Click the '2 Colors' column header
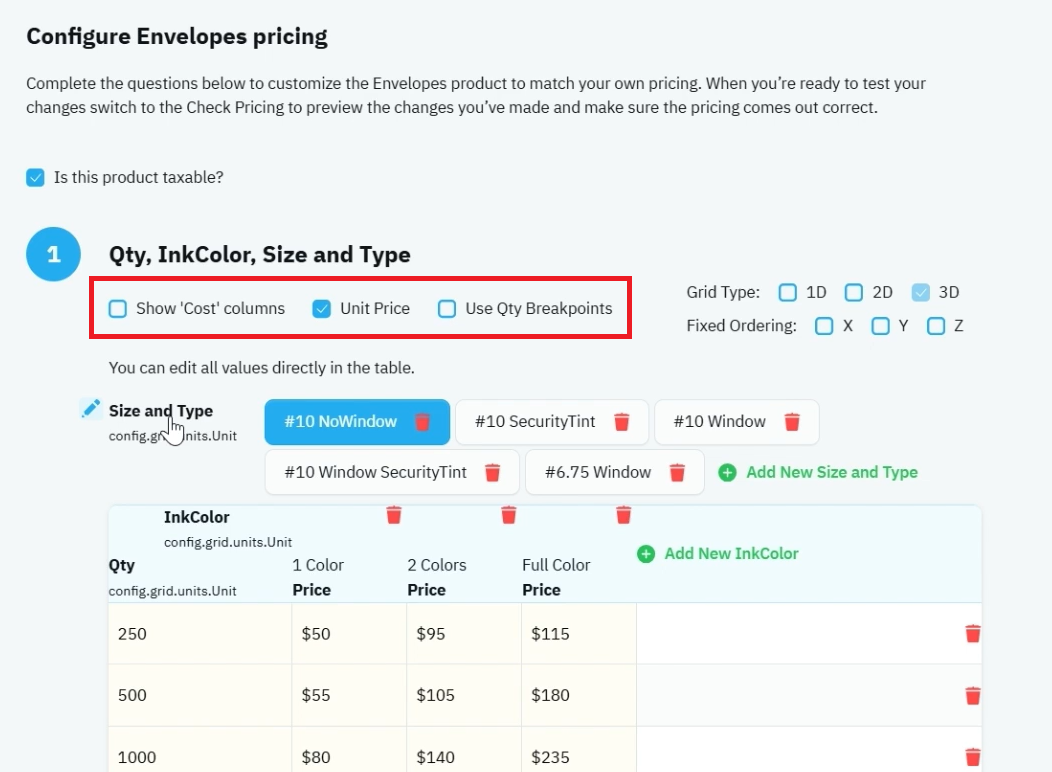Viewport: 1052px width, 772px height. (437, 565)
